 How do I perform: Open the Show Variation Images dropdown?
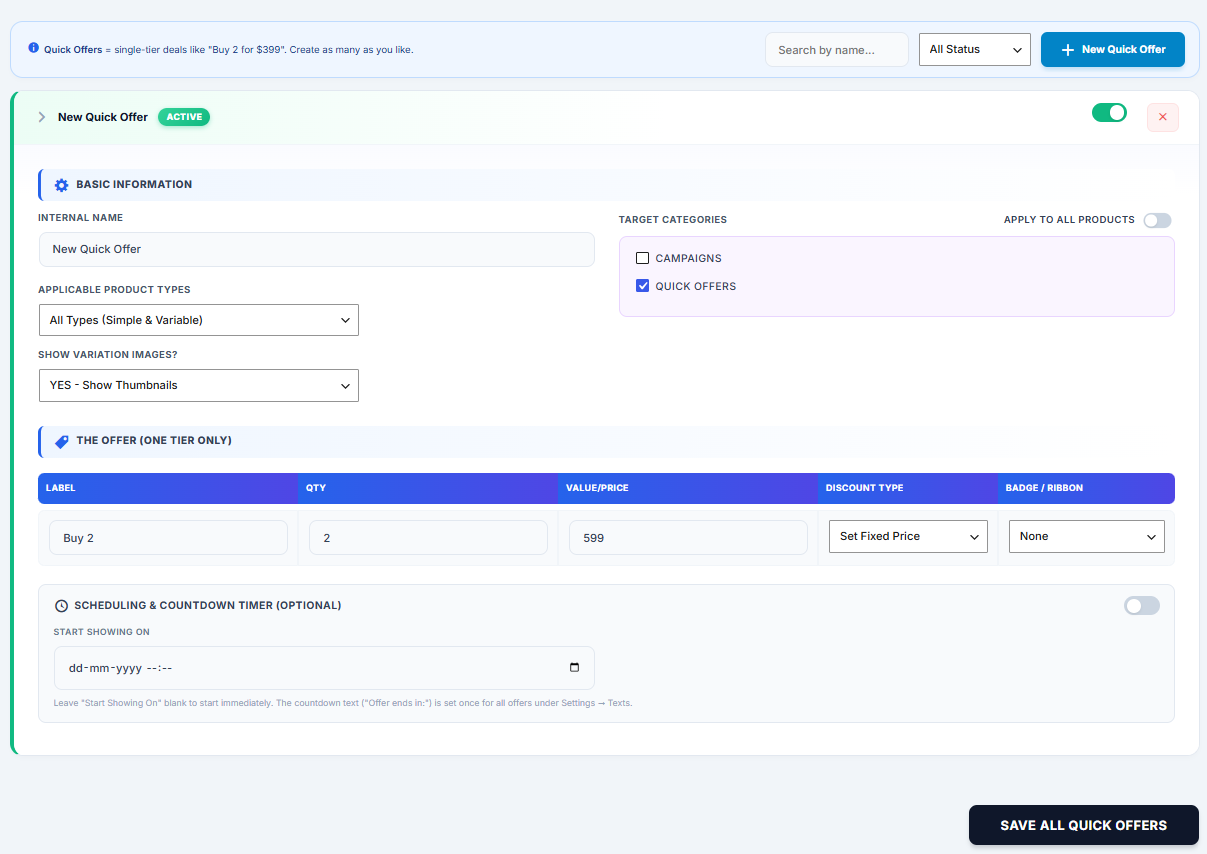click(x=199, y=385)
